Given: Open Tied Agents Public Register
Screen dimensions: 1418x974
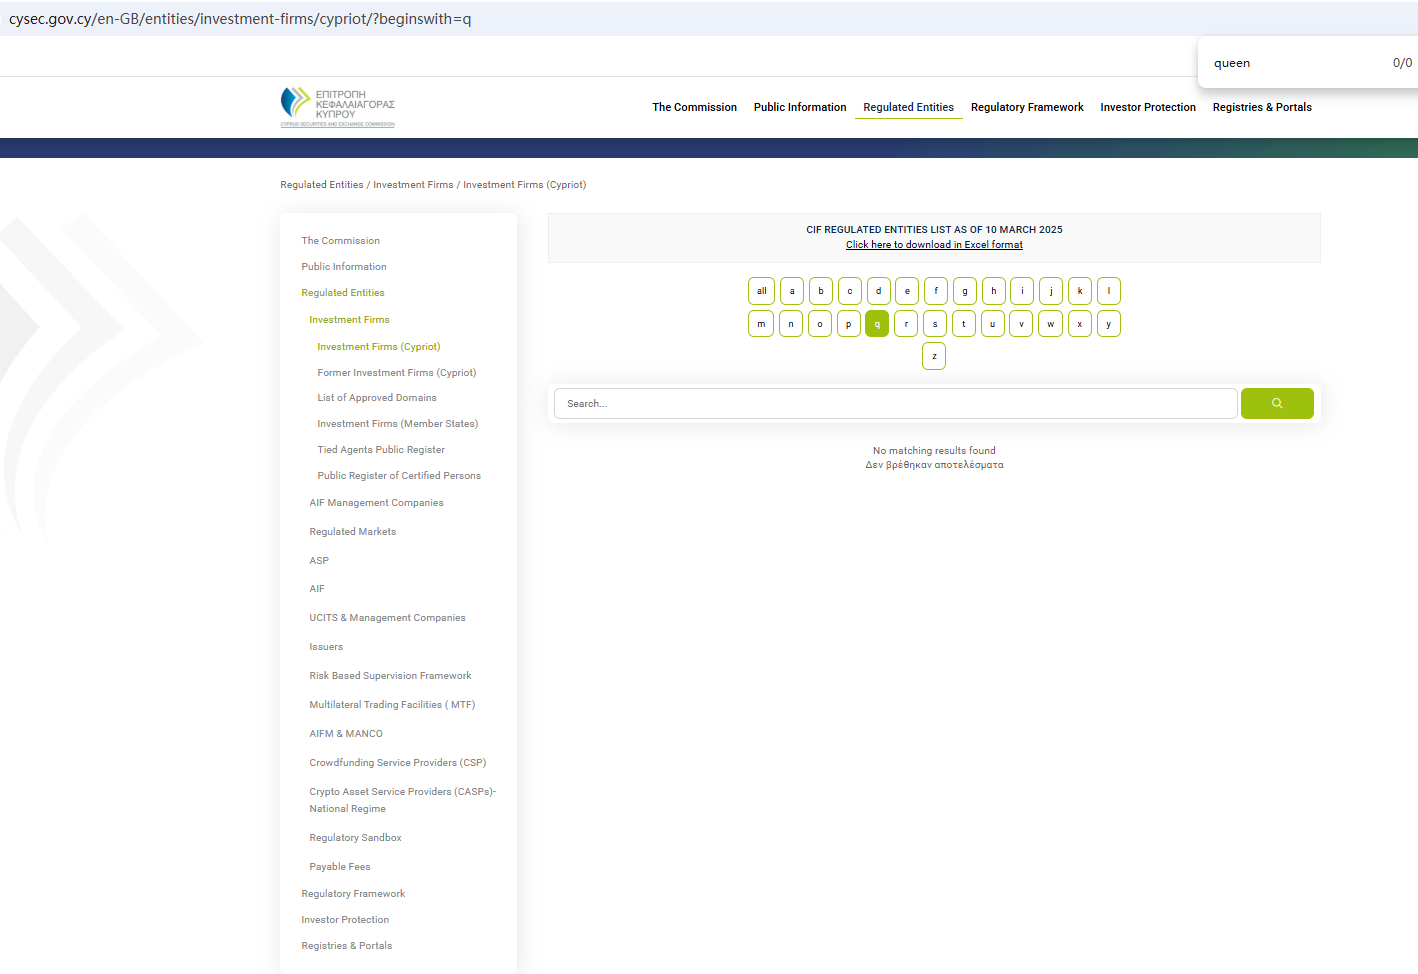Looking at the screenshot, I should [x=380, y=450].
